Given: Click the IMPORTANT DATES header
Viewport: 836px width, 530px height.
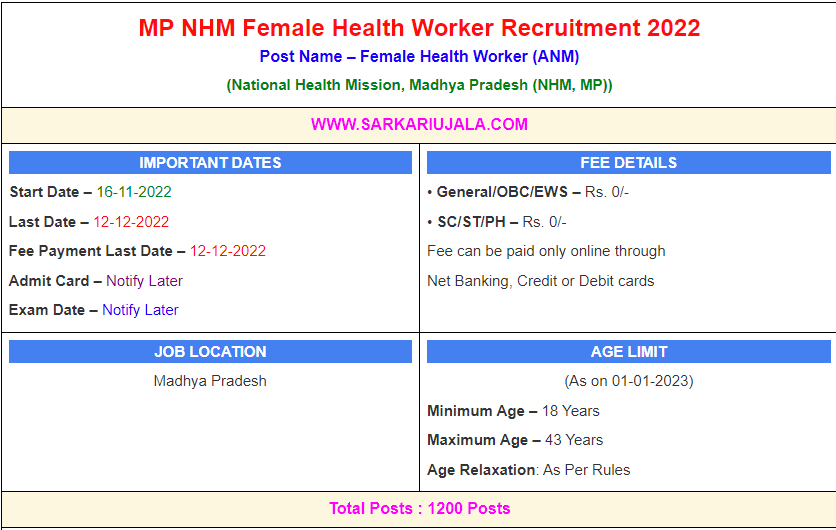Looking at the screenshot, I should point(210,163).
